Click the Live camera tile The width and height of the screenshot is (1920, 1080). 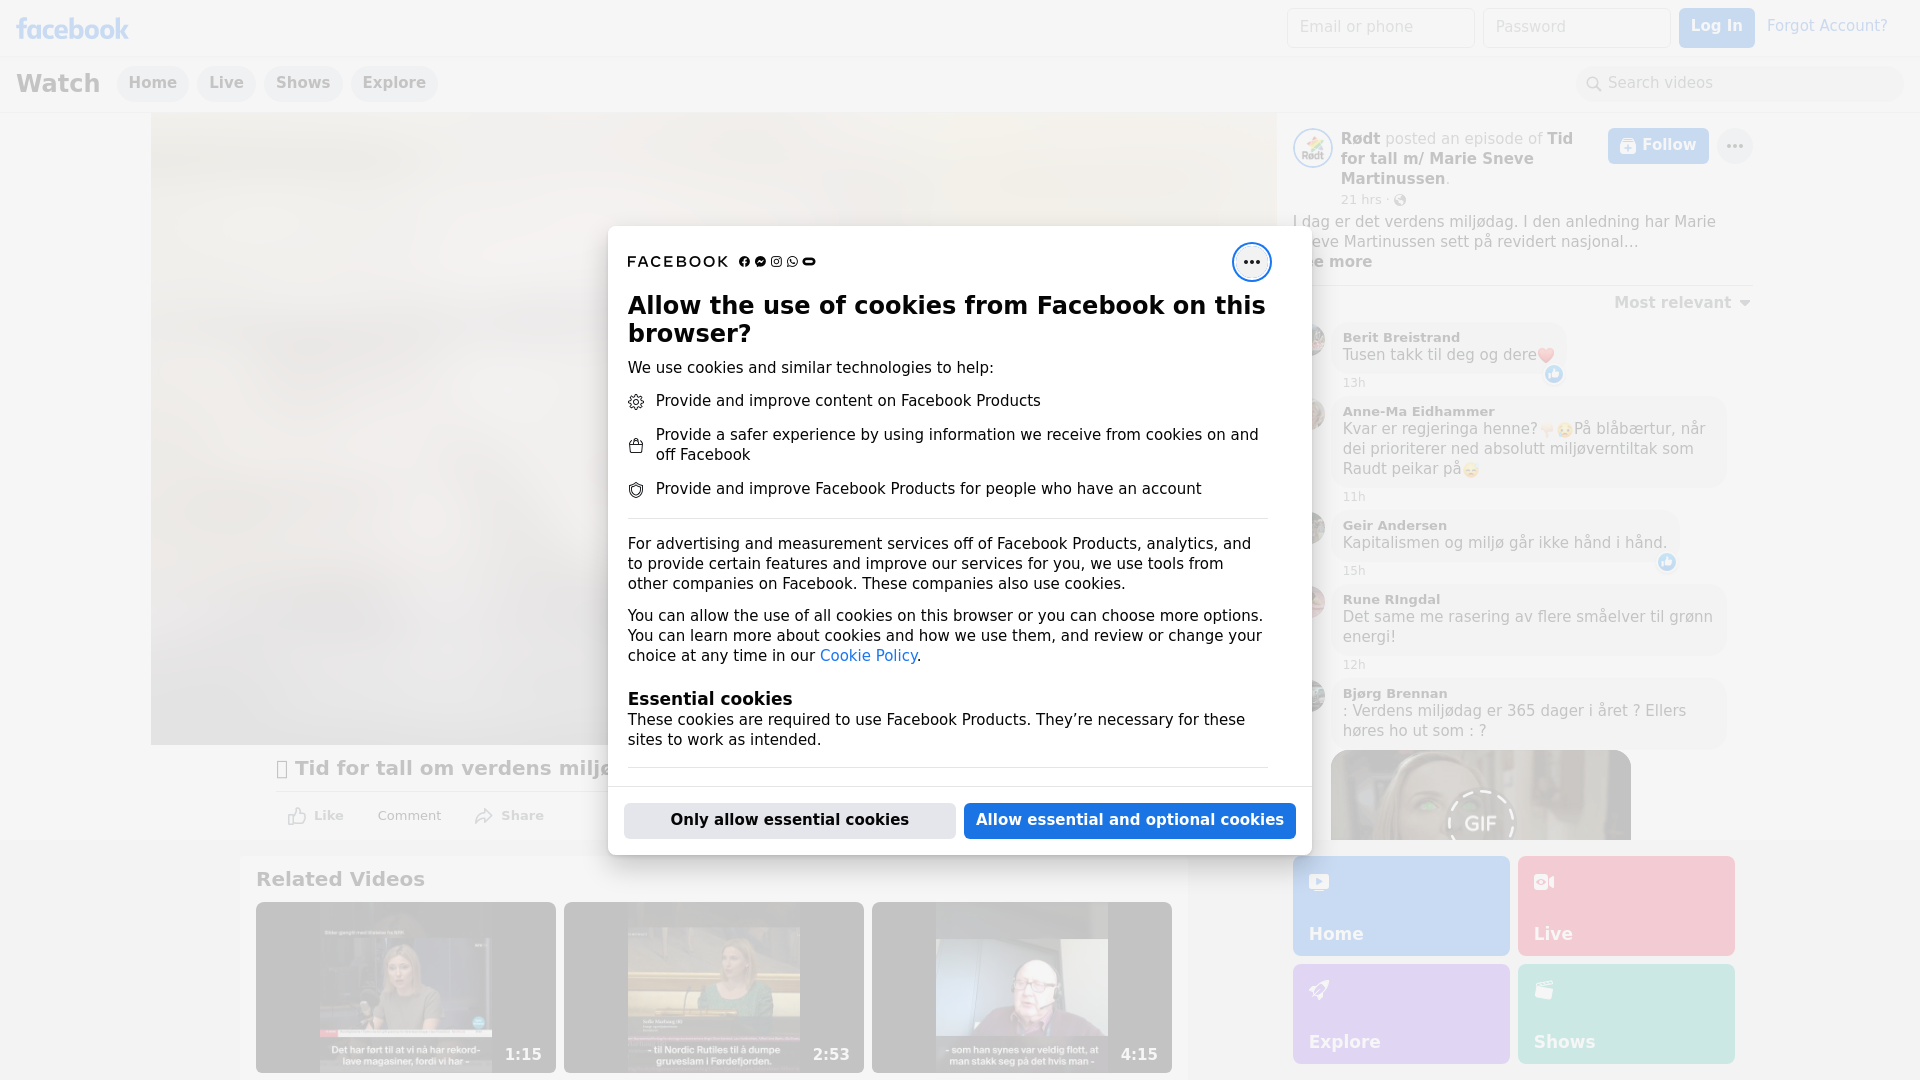click(x=1625, y=905)
